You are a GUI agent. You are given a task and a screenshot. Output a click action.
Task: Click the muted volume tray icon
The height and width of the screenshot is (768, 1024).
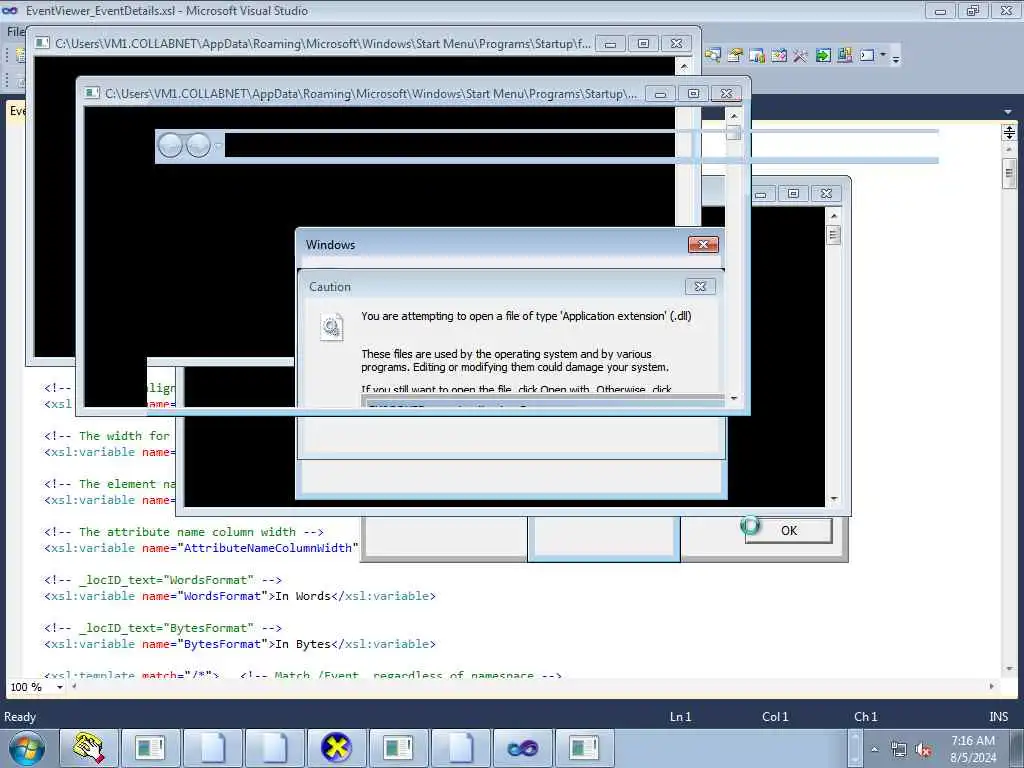pyautogui.click(x=923, y=750)
